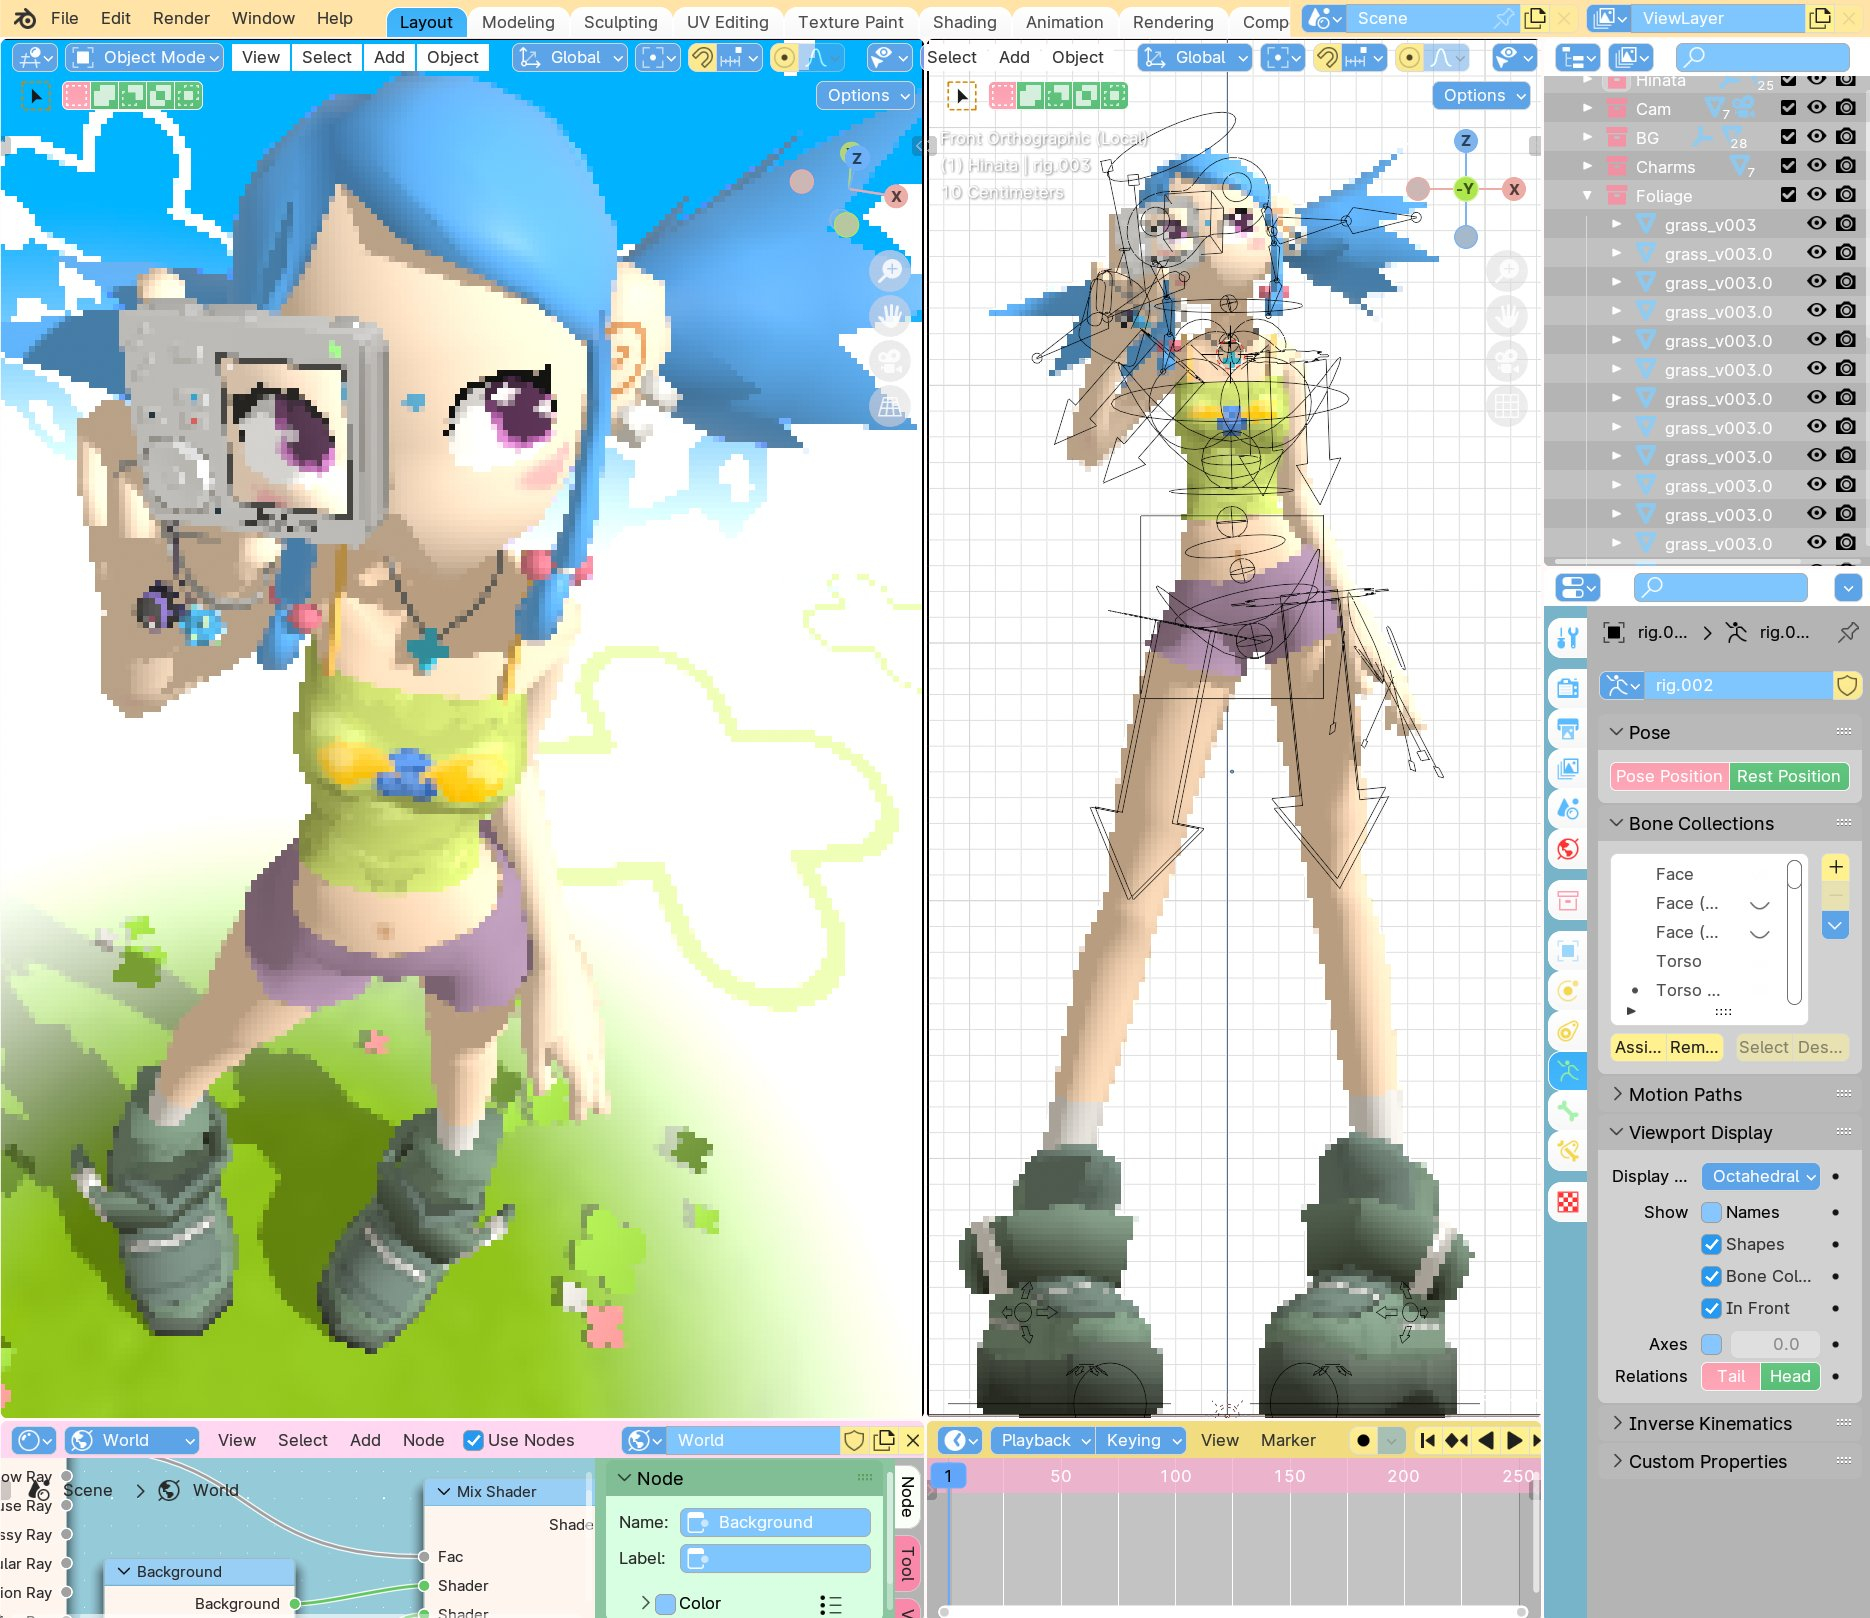
Task: Expand the Custom Properties panel
Action: point(1707,1461)
